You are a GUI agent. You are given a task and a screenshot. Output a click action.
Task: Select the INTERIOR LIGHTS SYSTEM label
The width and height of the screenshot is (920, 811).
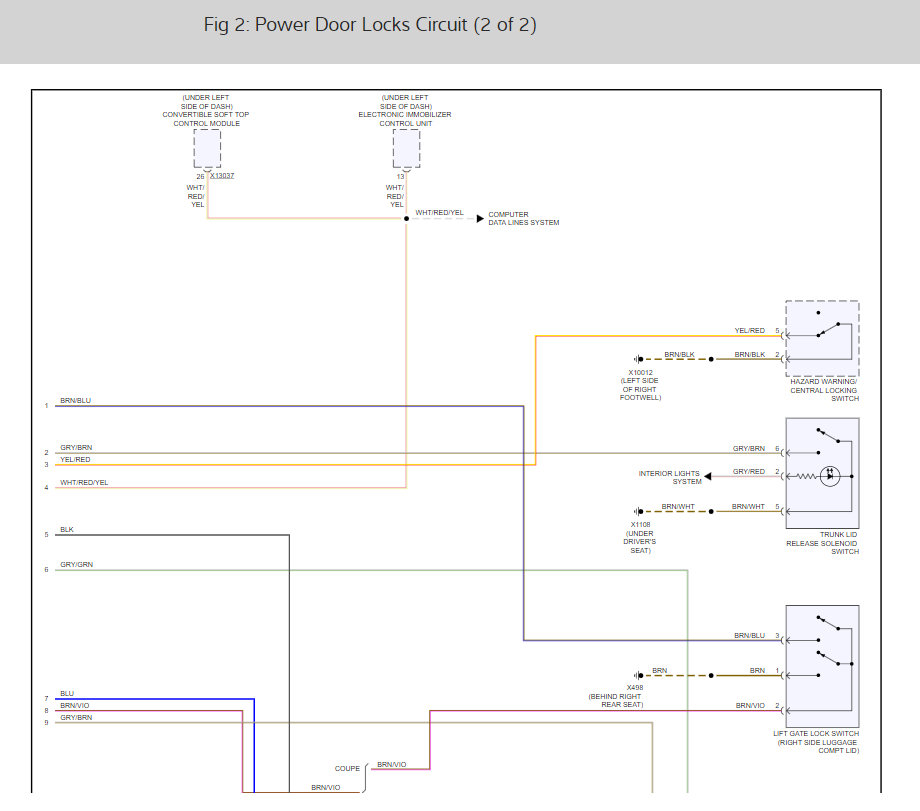pos(670,477)
